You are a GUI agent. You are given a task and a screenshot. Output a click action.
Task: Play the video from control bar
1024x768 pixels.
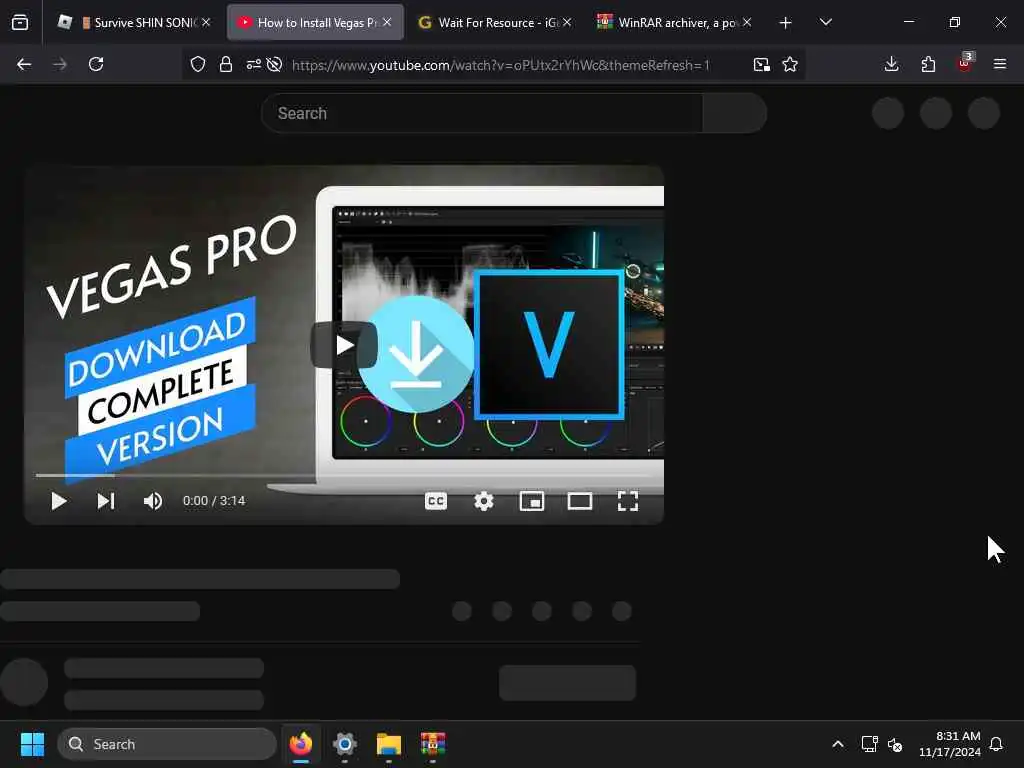coord(59,501)
